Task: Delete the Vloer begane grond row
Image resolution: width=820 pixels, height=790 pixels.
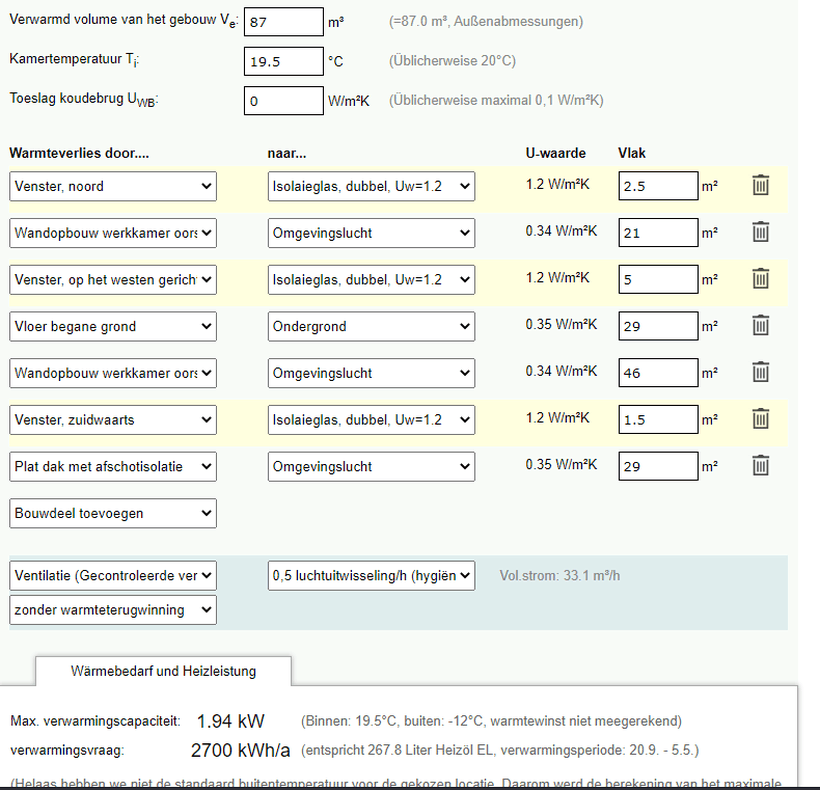Action: point(760,326)
